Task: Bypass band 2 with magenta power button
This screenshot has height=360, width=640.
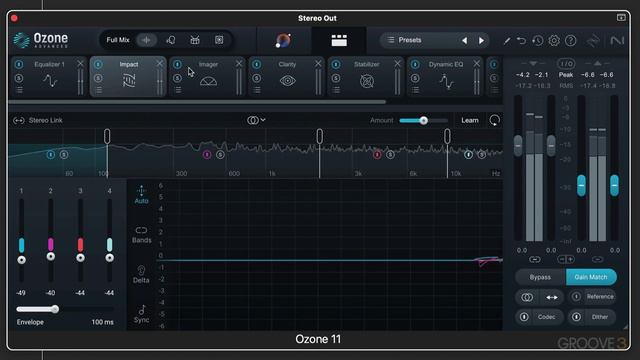Action: click(207, 154)
